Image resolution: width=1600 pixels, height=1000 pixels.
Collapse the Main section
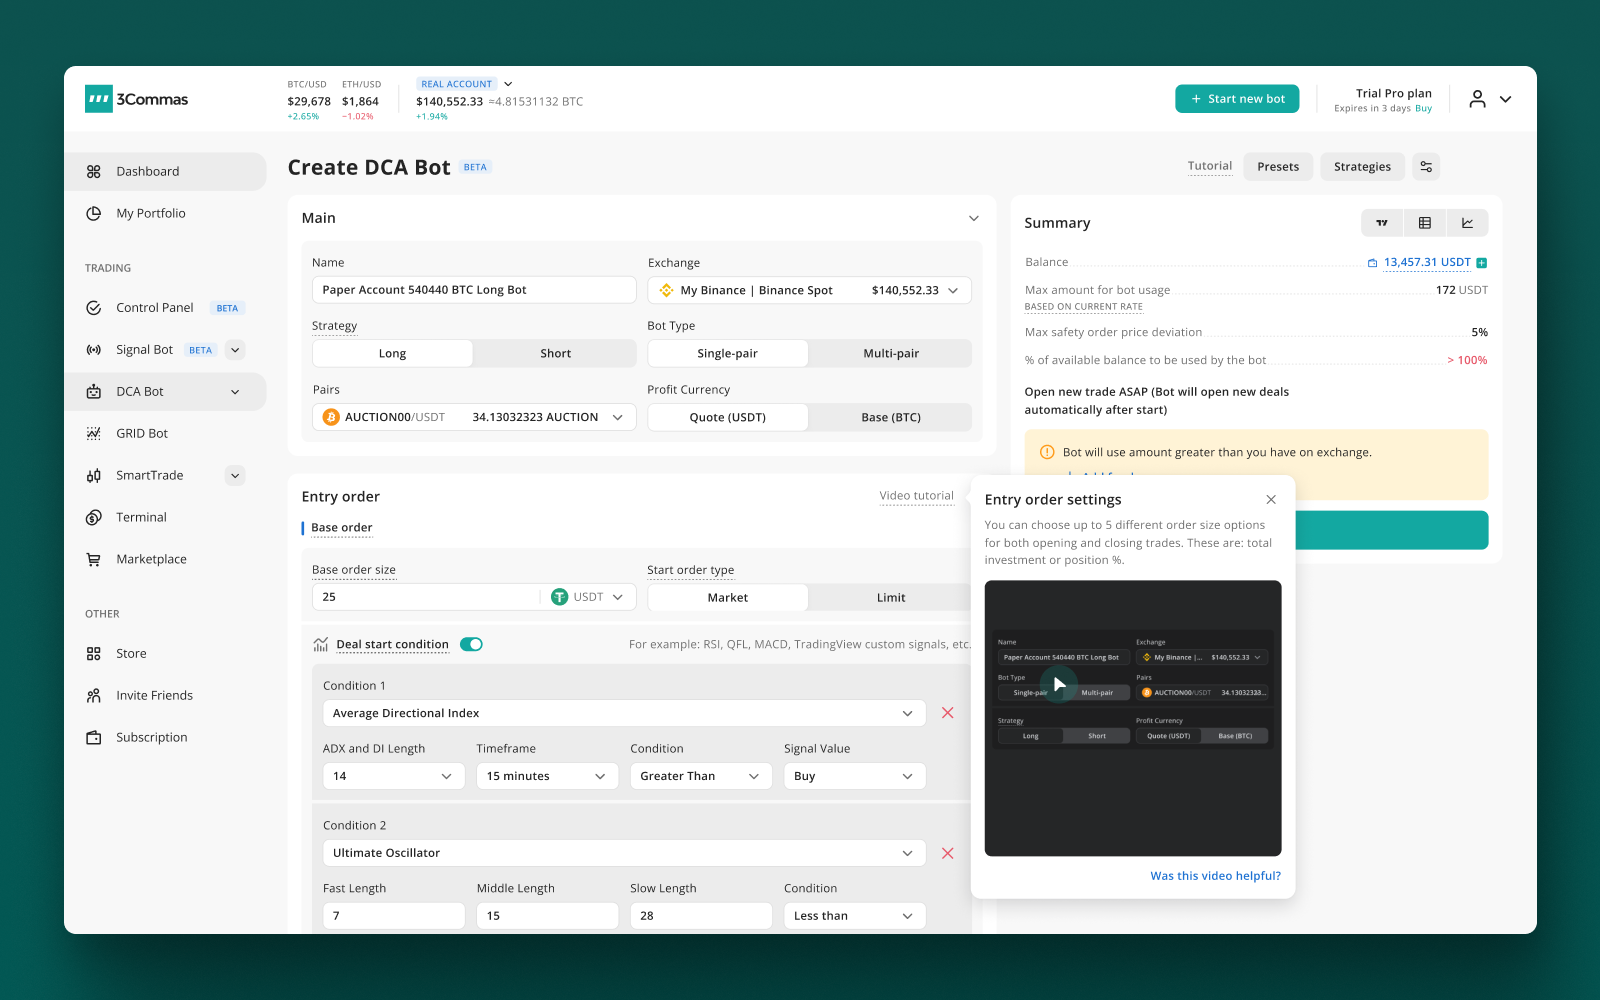tap(974, 218)
